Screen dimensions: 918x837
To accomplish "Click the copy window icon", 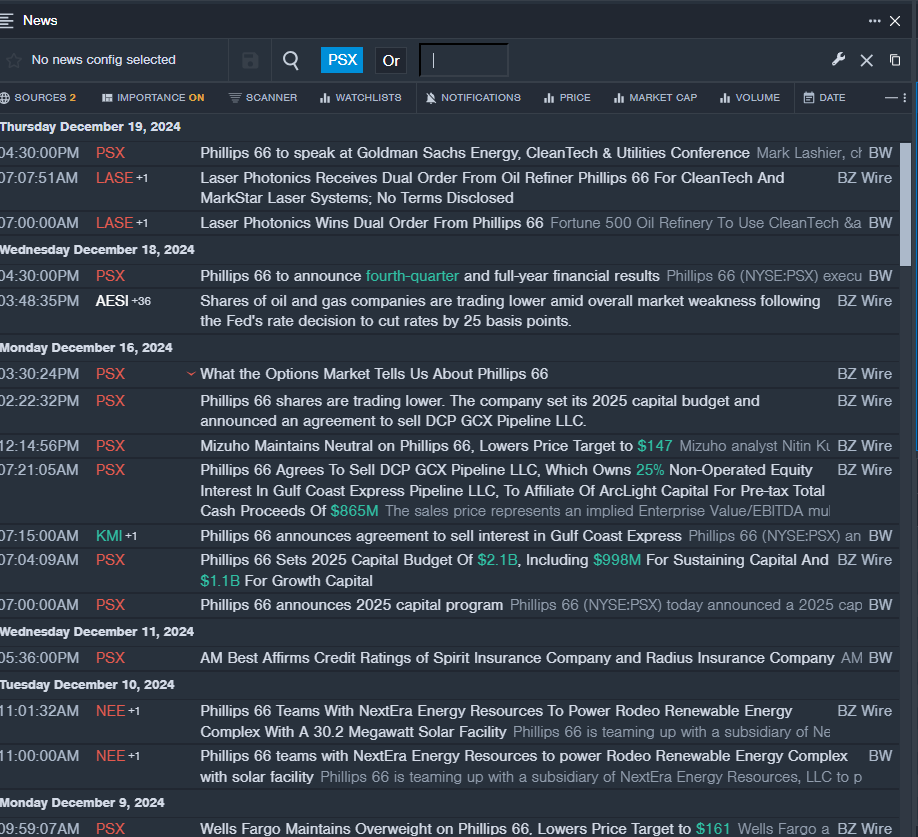I will tap(895, 60).
